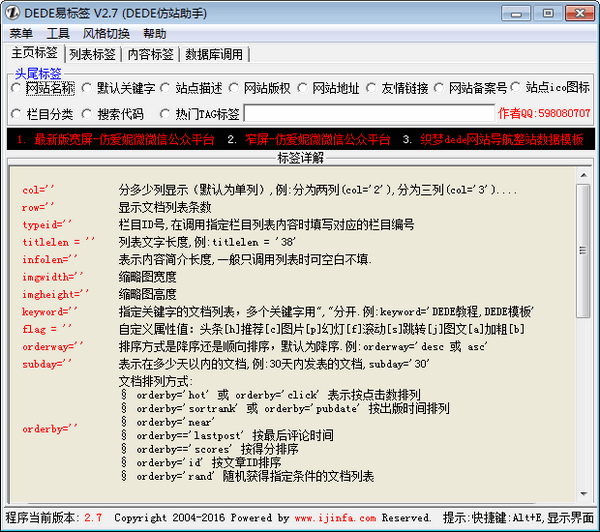Click the 作者QQ:598080707 red text

544,113
